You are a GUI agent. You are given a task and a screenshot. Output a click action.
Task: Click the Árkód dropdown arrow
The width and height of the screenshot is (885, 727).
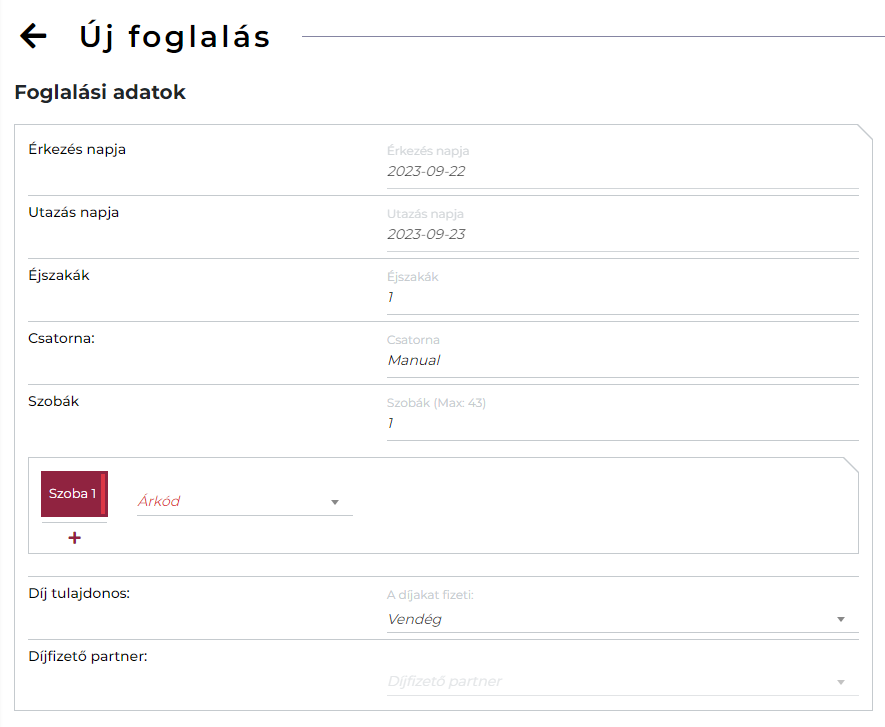pos(335,502)
